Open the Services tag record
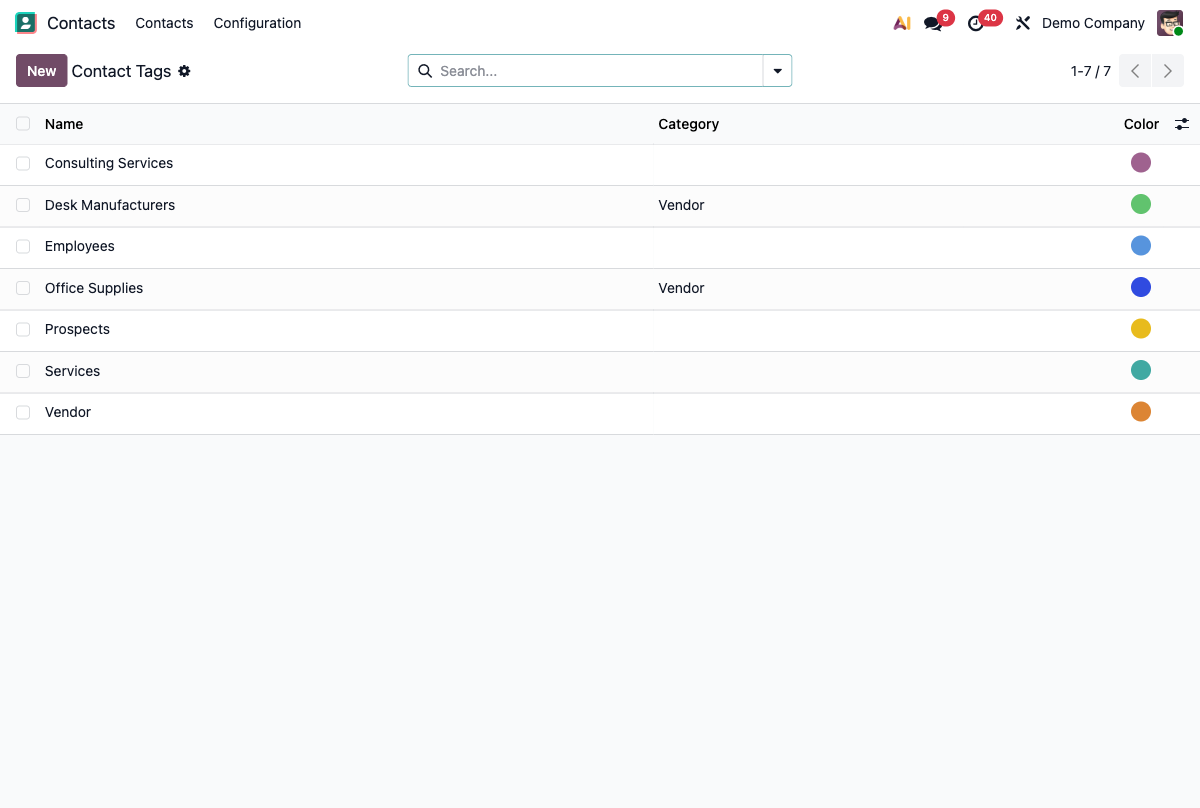This screenshot has width=1200, height=808. tap(72, 371)
